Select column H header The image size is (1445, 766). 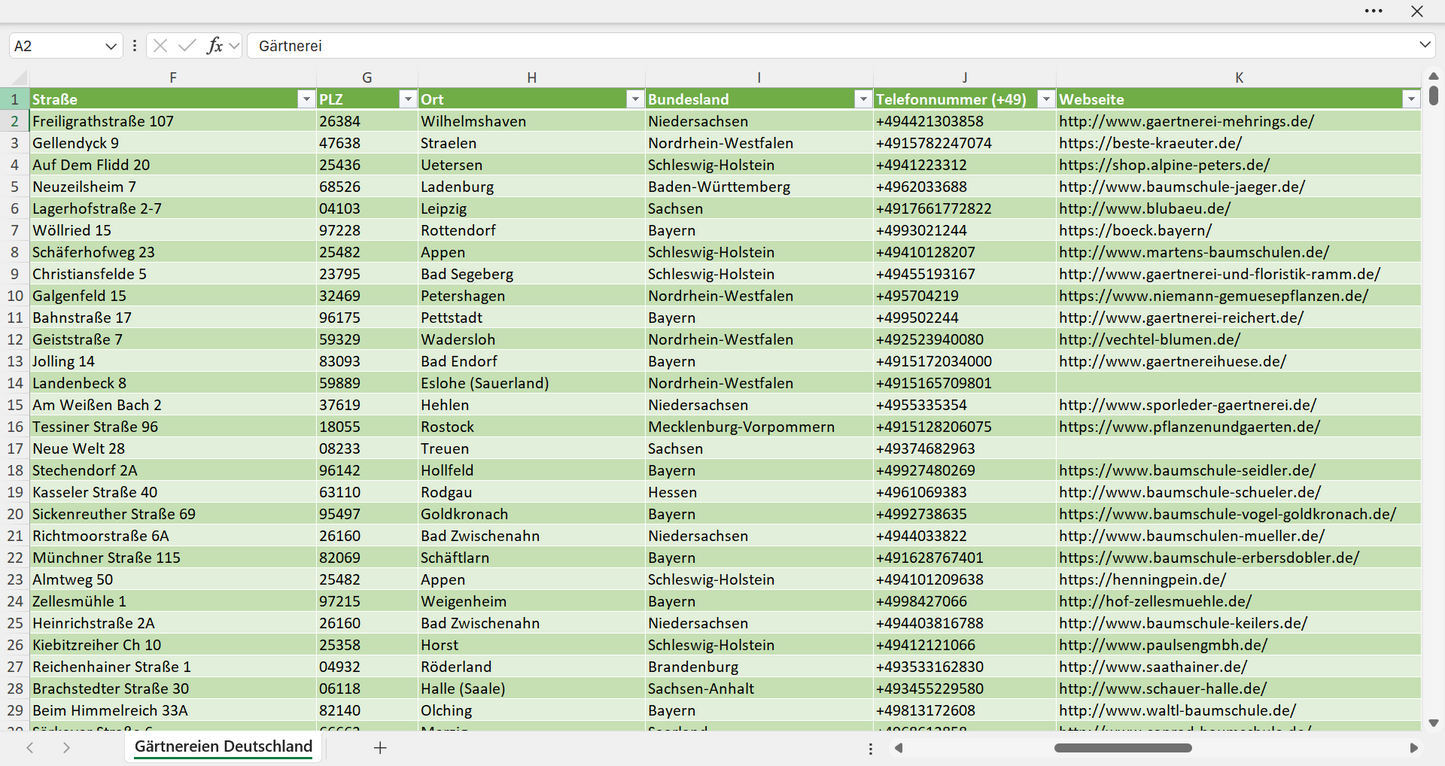[532, 77]
